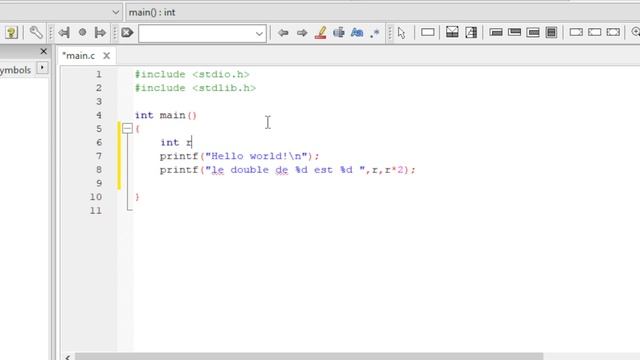Place cursor in 'int r' on line 6
Screen dimensions: 640x360
176,142
